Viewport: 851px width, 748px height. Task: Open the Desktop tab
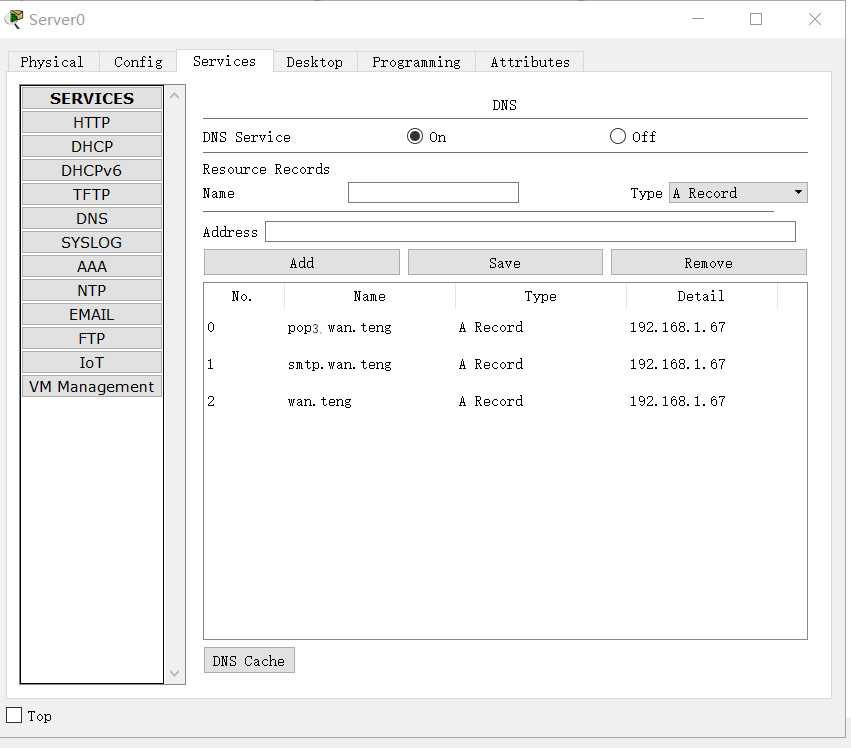[x=315, y=62]
